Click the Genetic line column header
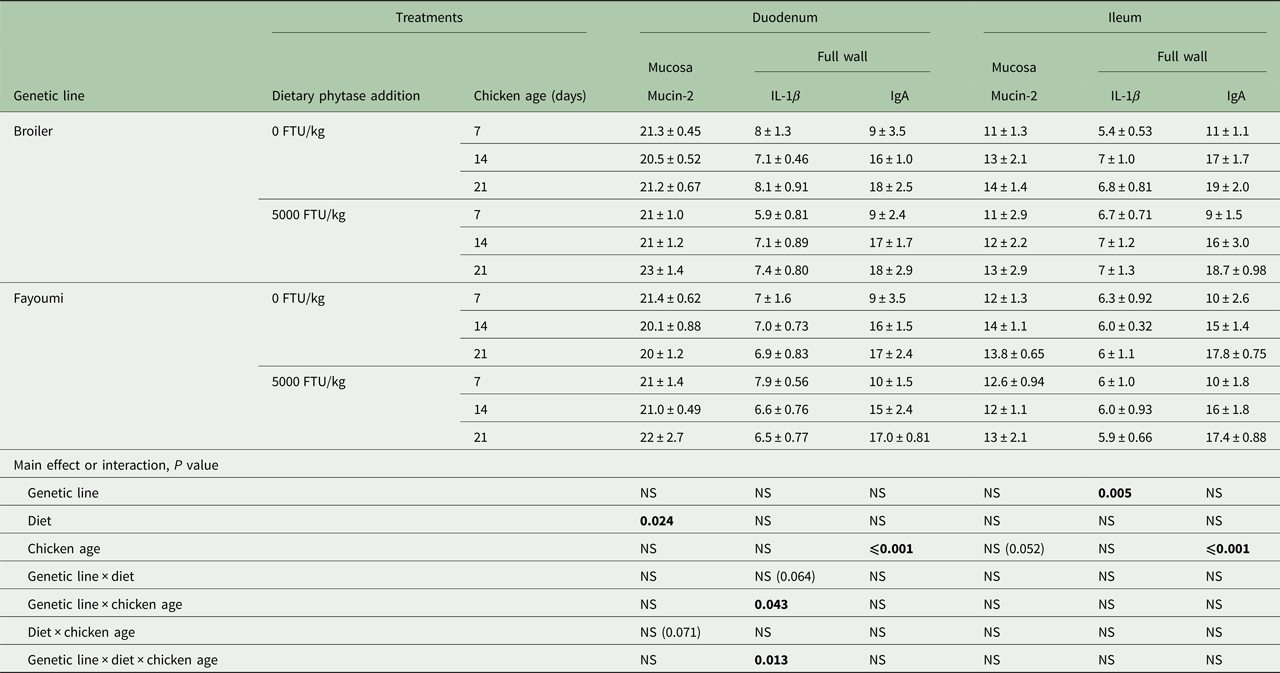The image size is (1280, 673). pyautogui.click(x=49, y=96)
